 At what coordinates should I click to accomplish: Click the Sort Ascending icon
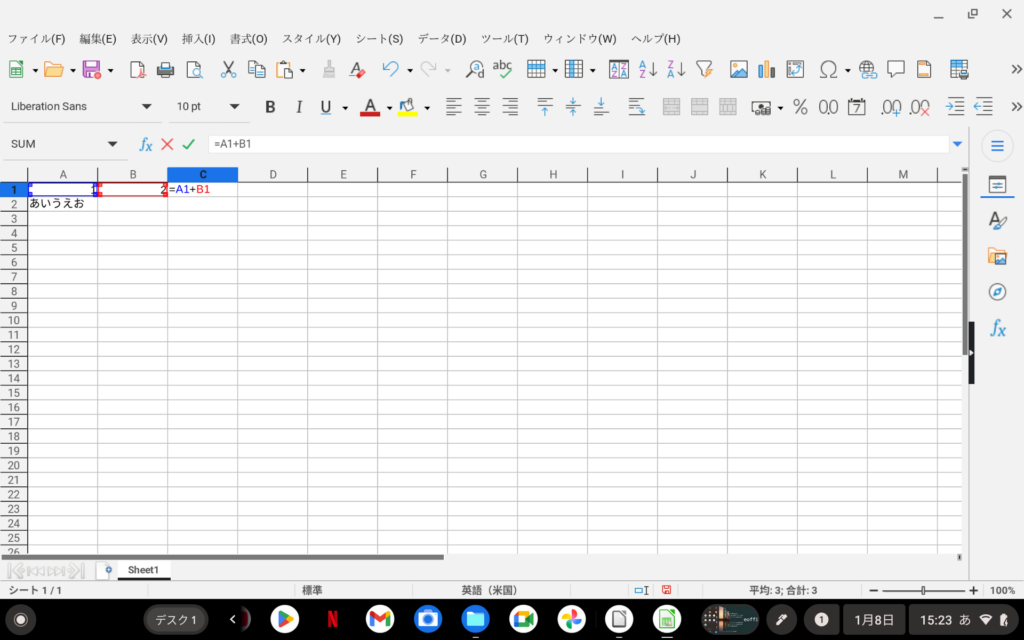[648, 70]
